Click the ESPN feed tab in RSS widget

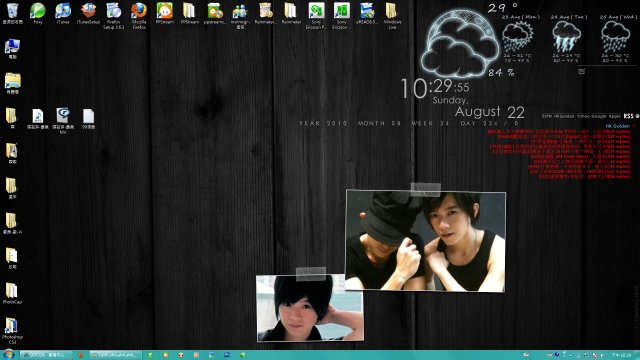click(x=547, y=116)
